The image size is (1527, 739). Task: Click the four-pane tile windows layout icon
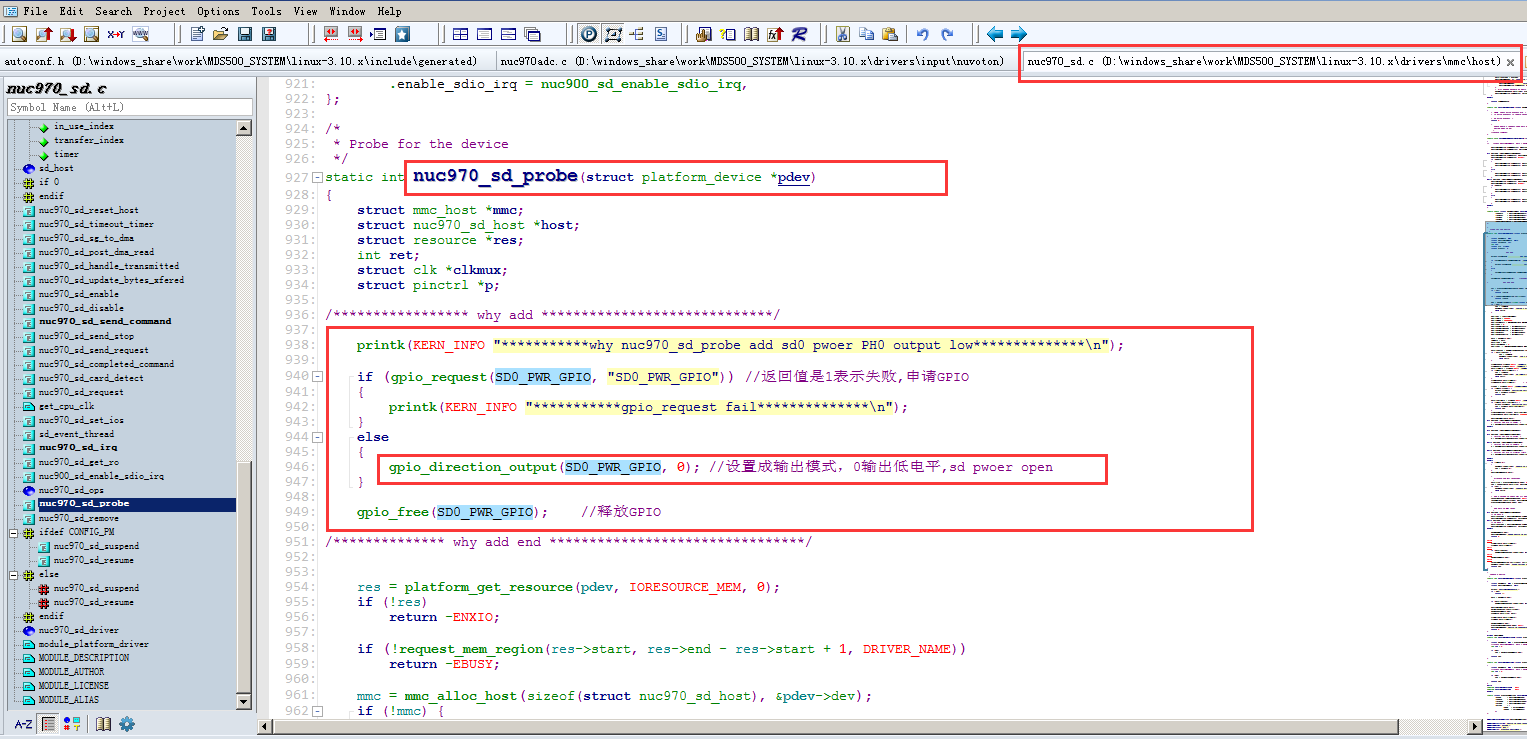pos(460,34)
